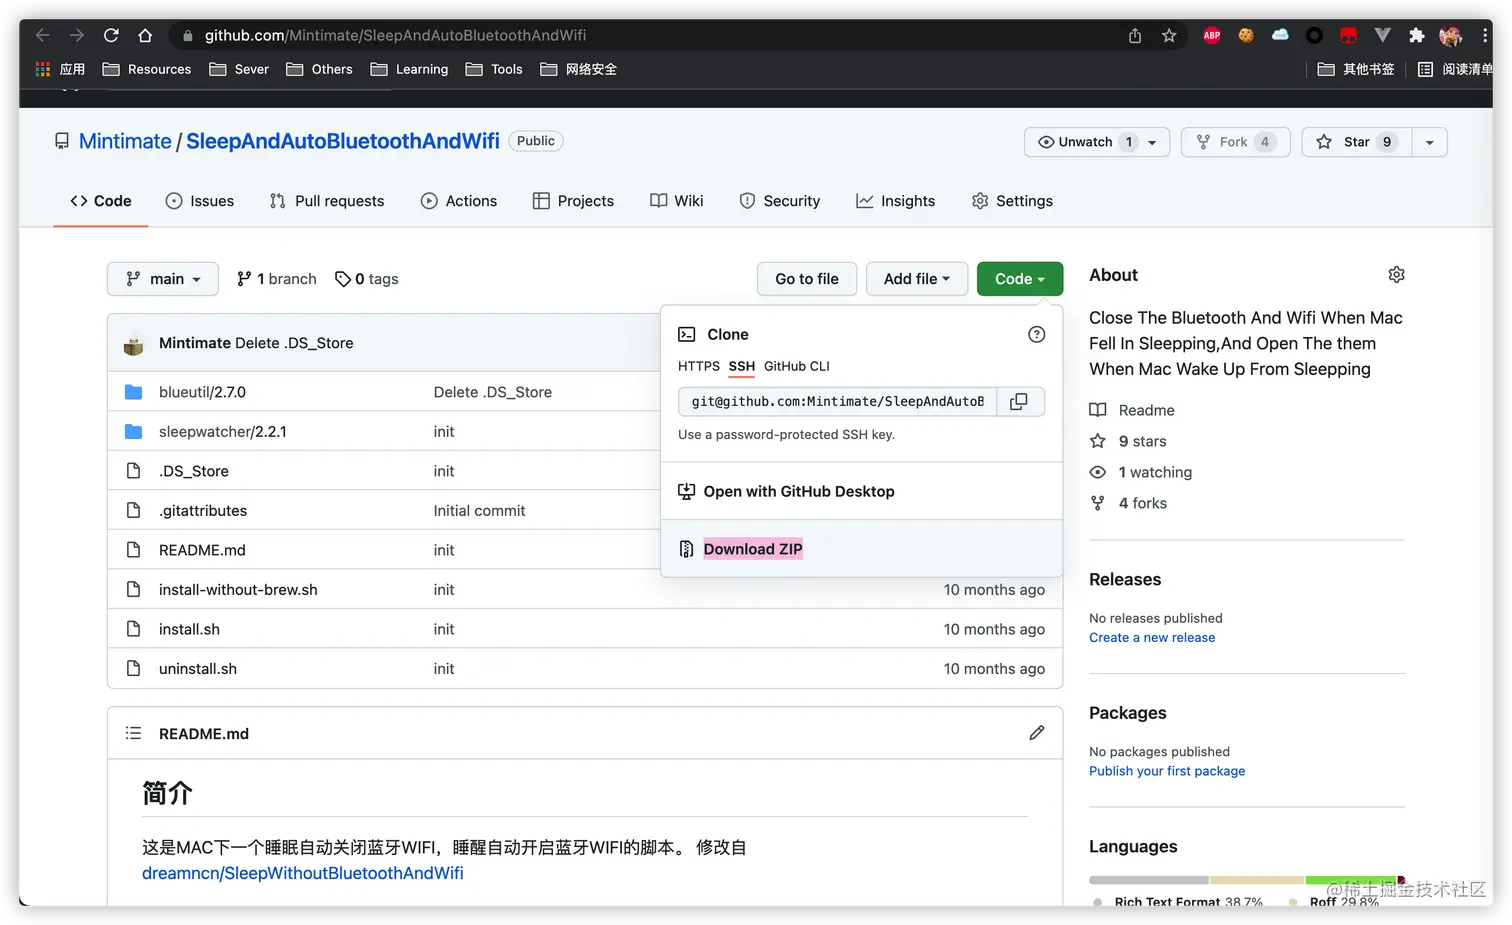Bookmark this page with the star icon
Screen dimensions: 1512x925
click(1169, 35)
